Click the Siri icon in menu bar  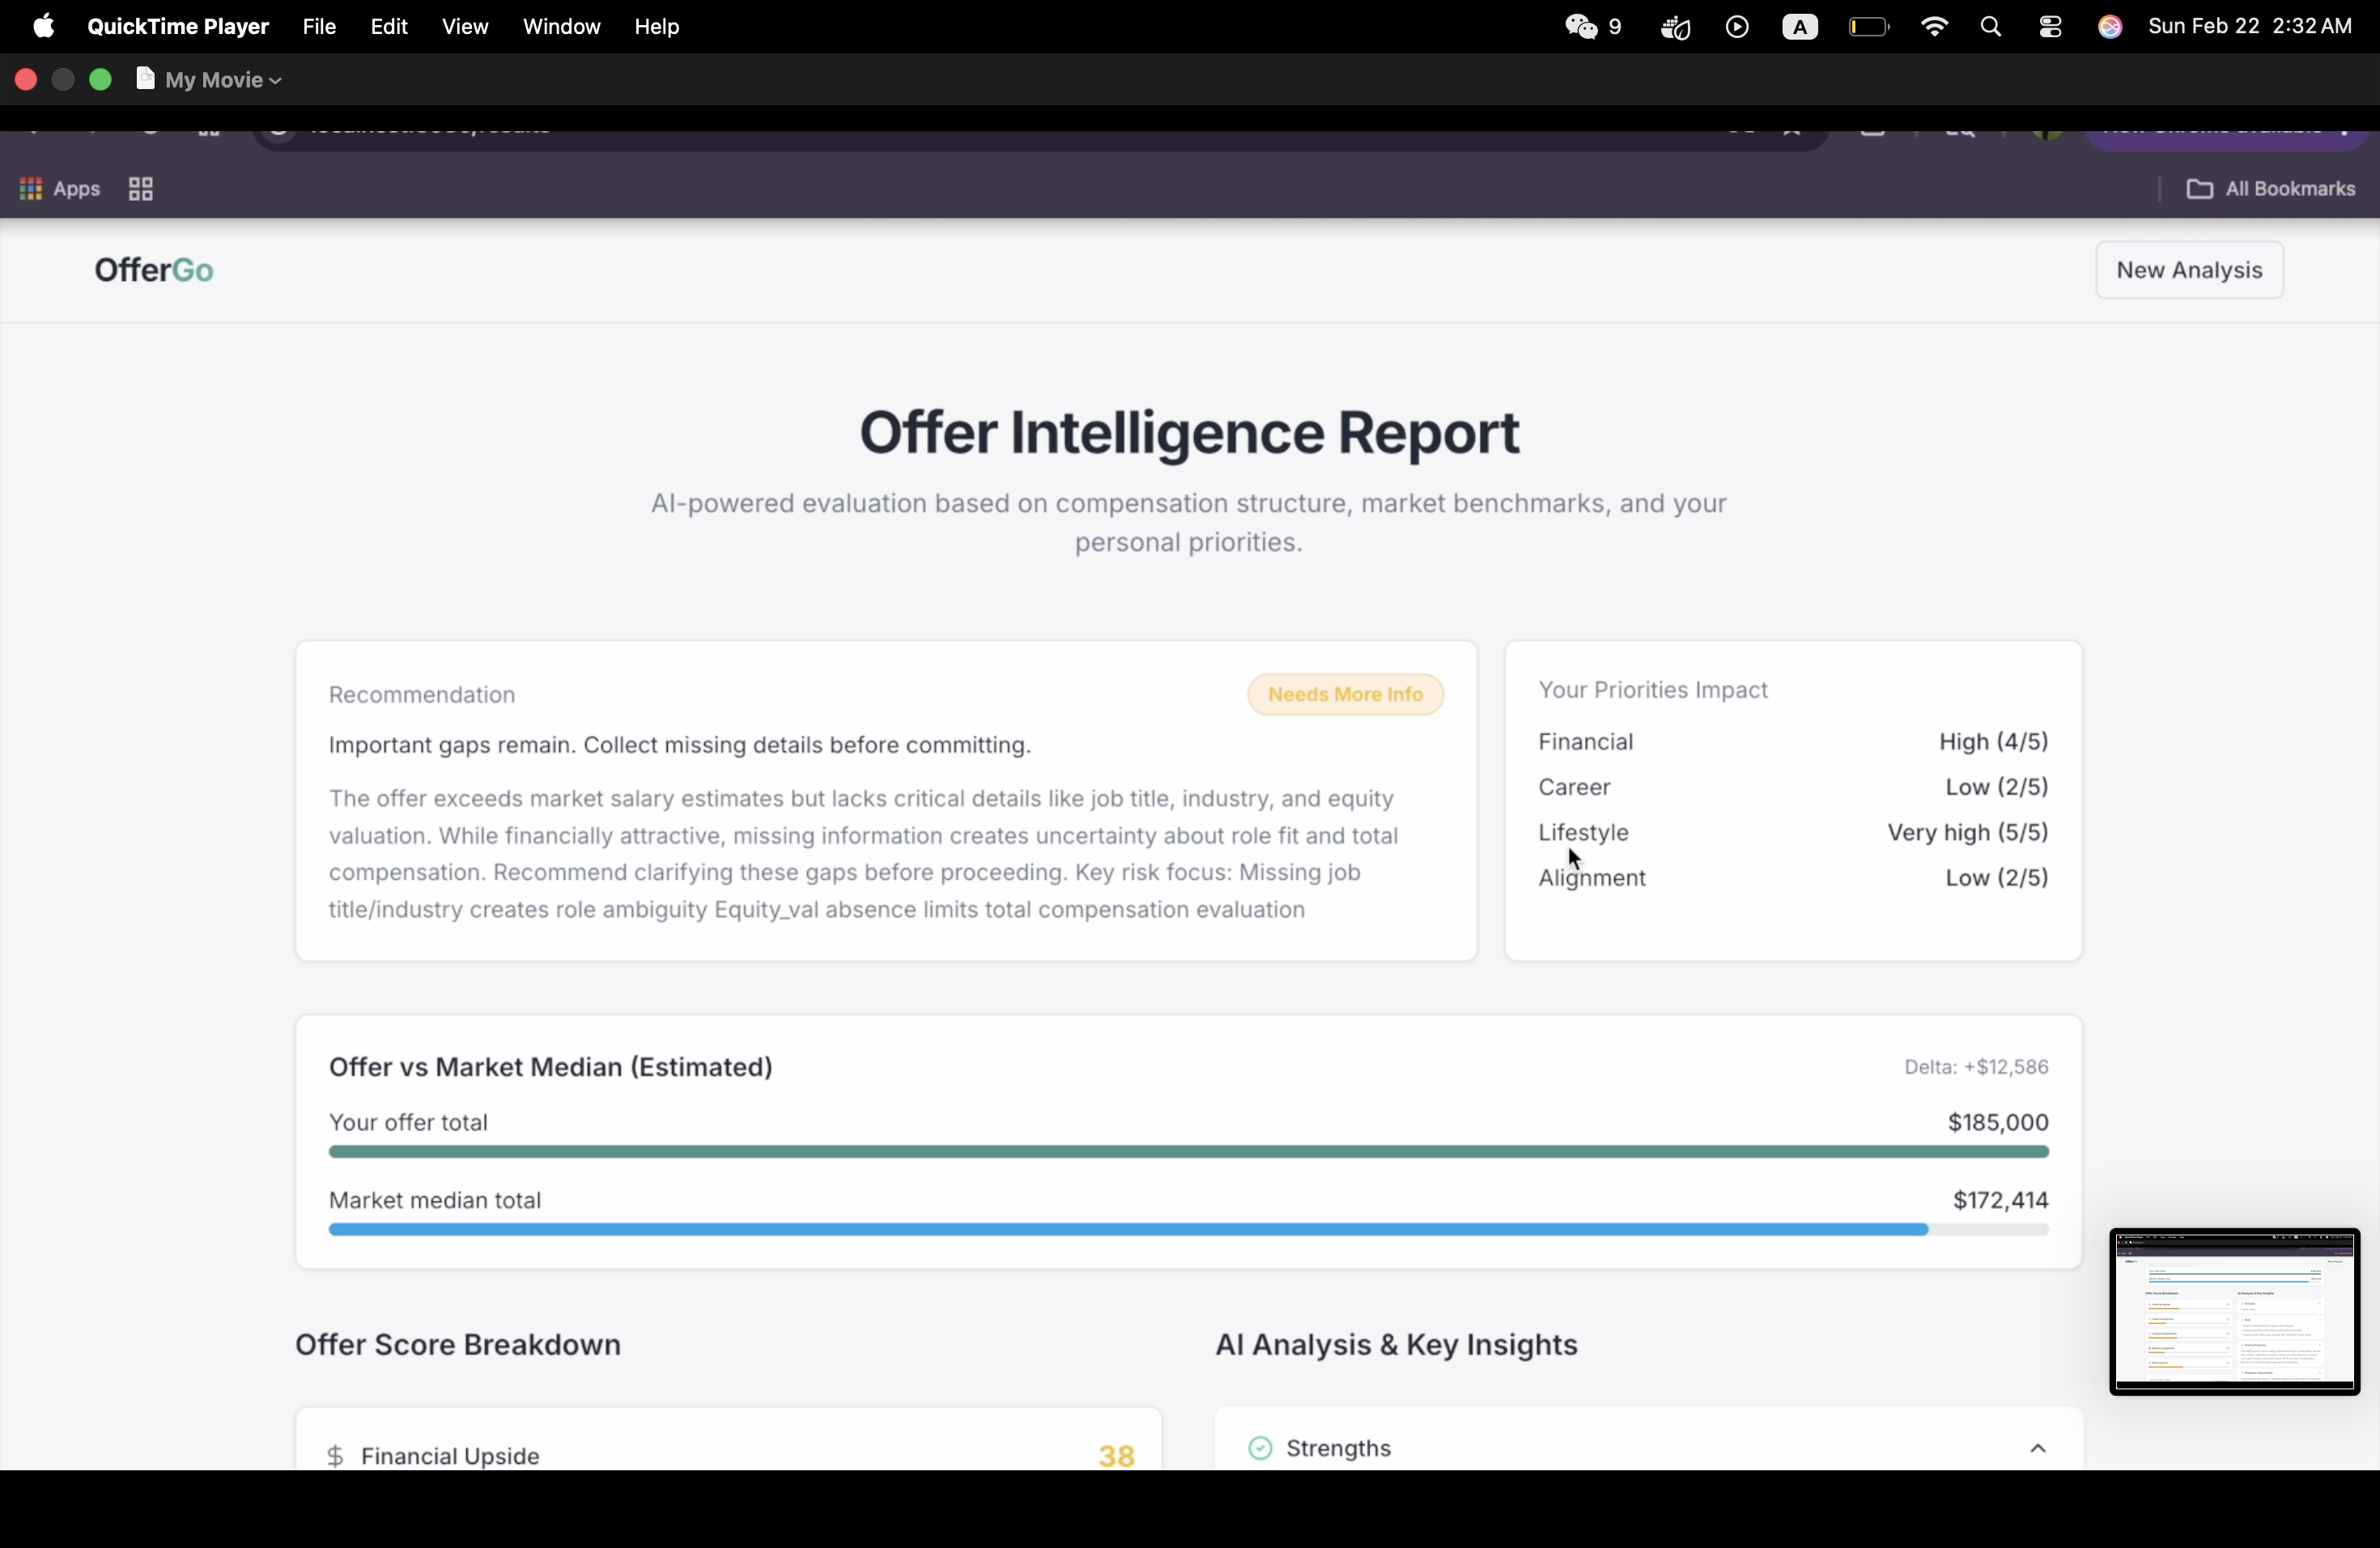coord(2110,27)
